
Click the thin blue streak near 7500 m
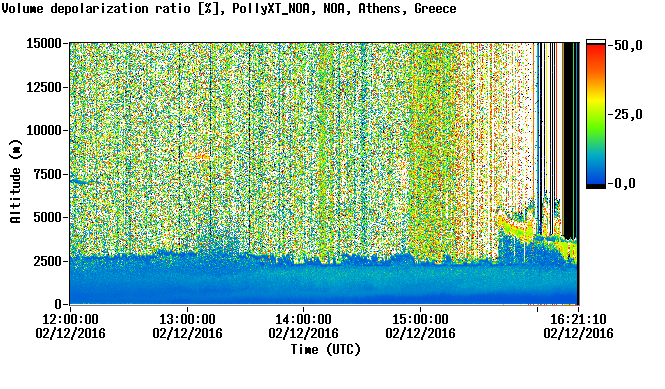tap(84, 181)
